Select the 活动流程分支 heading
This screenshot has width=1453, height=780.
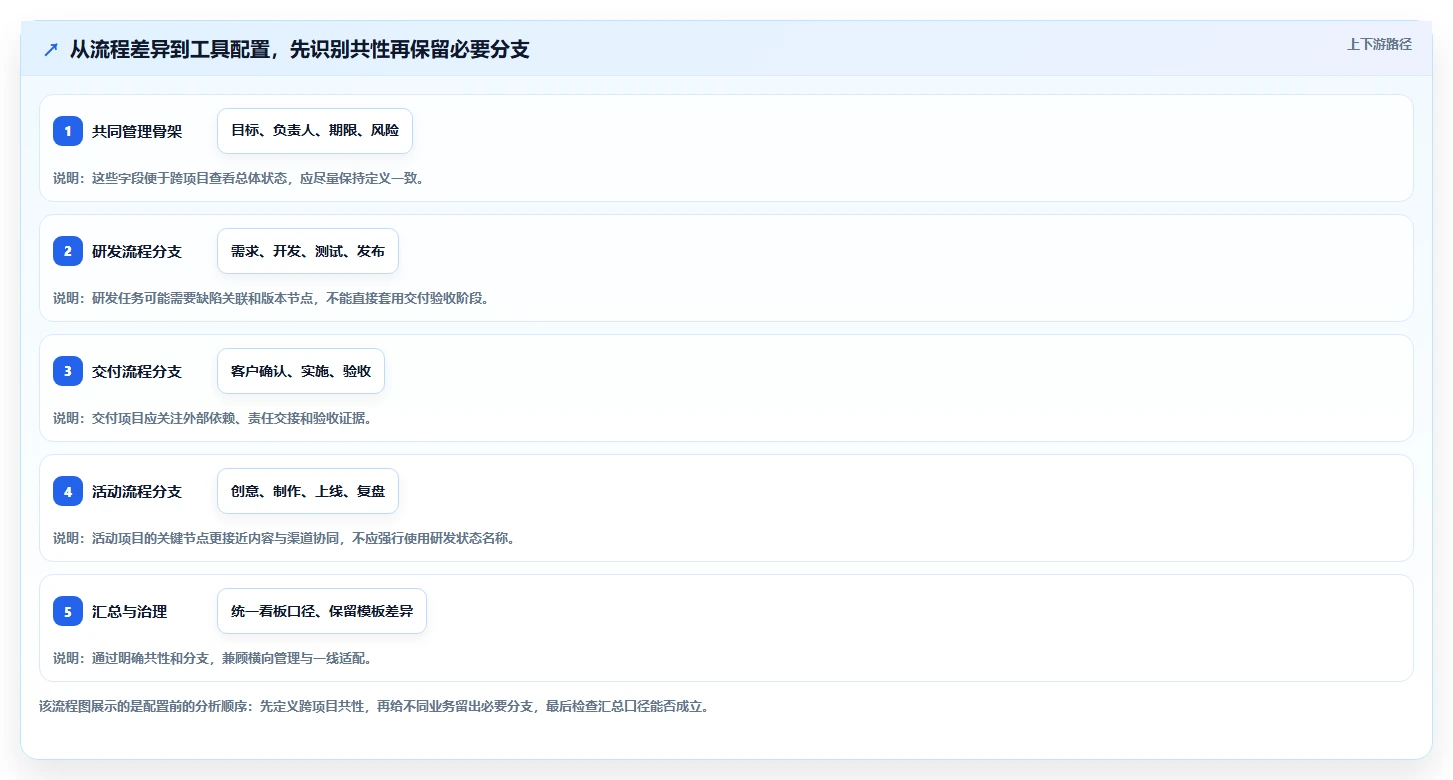point(137,491)
